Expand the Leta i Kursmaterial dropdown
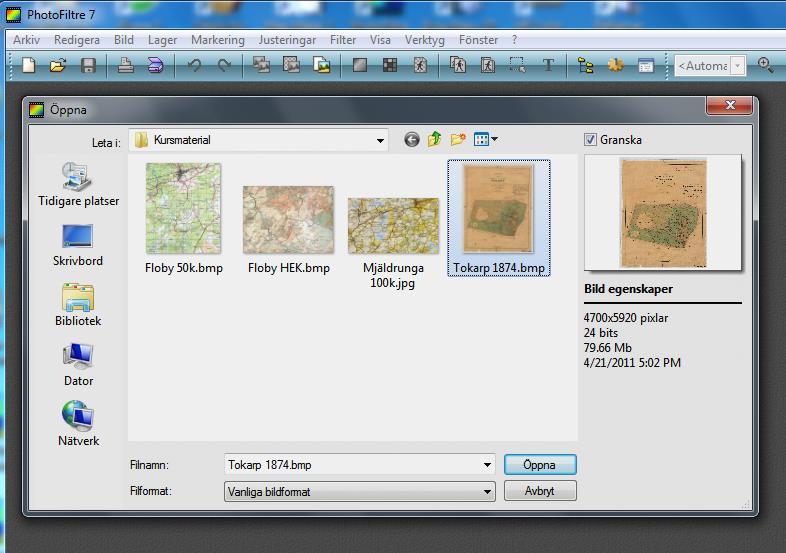786x553 pixels. coord(380,140)
